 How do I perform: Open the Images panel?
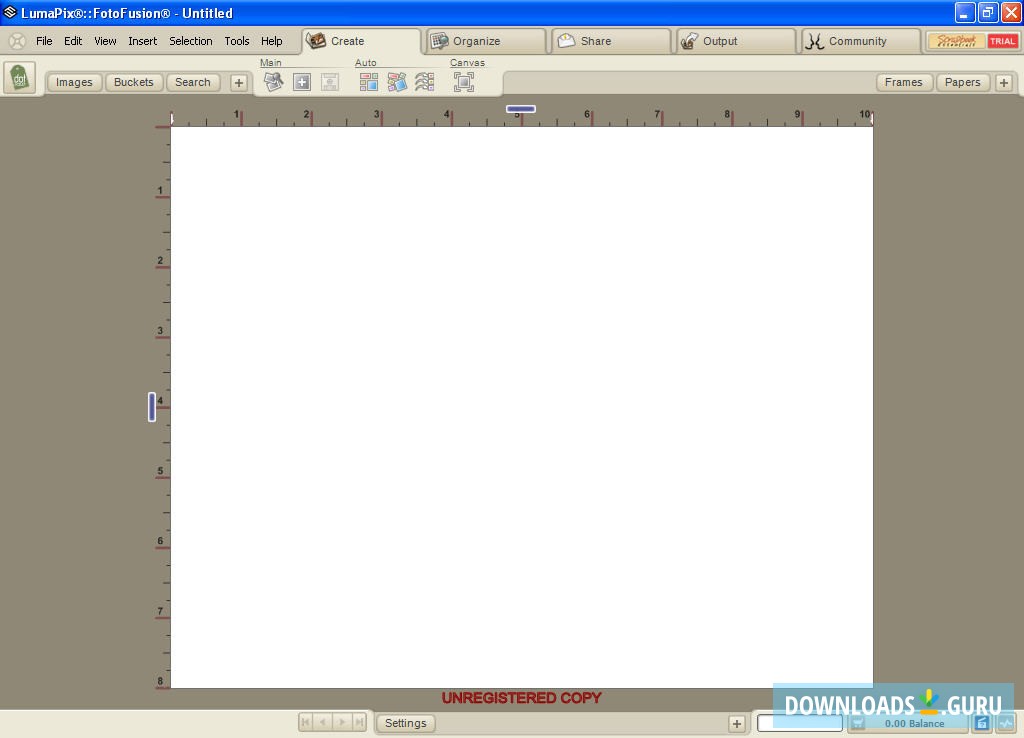[x=74, y=82]
